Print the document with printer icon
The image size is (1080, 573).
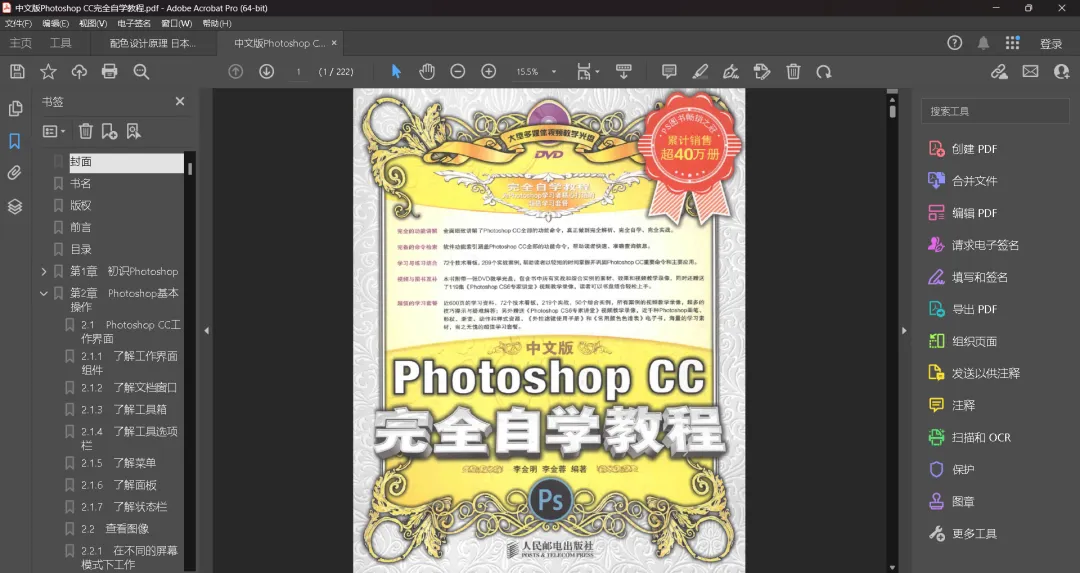pos(110,72)
